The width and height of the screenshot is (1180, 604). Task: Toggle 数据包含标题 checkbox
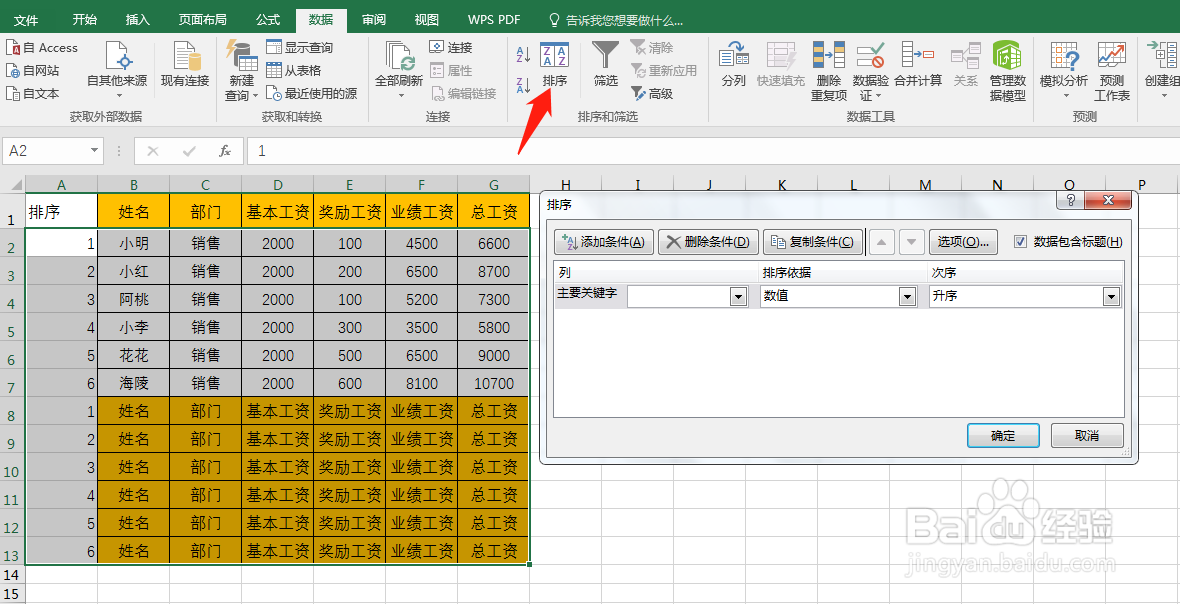point(1020,242)
